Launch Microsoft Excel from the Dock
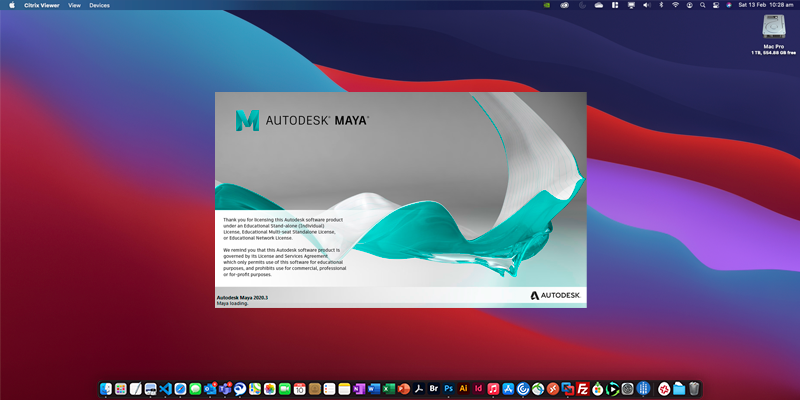 coord(389,389)
